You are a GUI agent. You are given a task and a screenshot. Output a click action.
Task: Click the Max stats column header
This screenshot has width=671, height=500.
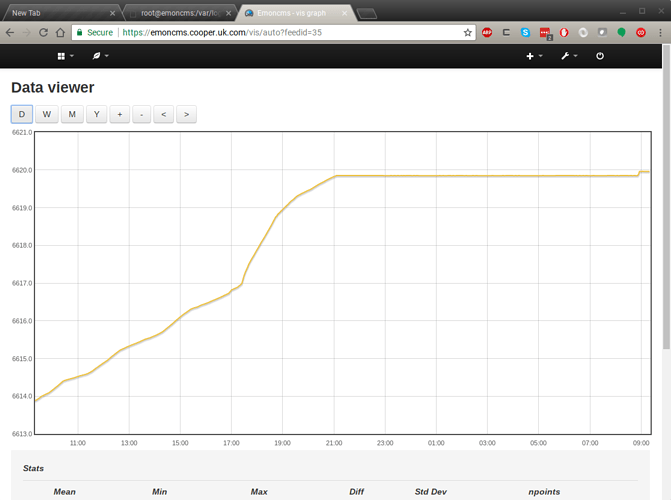click(x=259, y=492)
